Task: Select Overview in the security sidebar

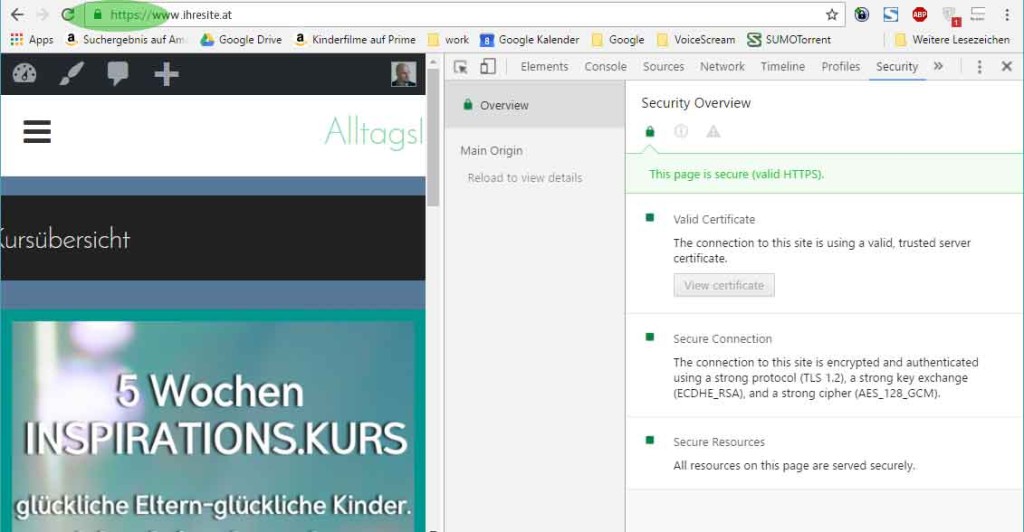Action: tap(535, 105)
